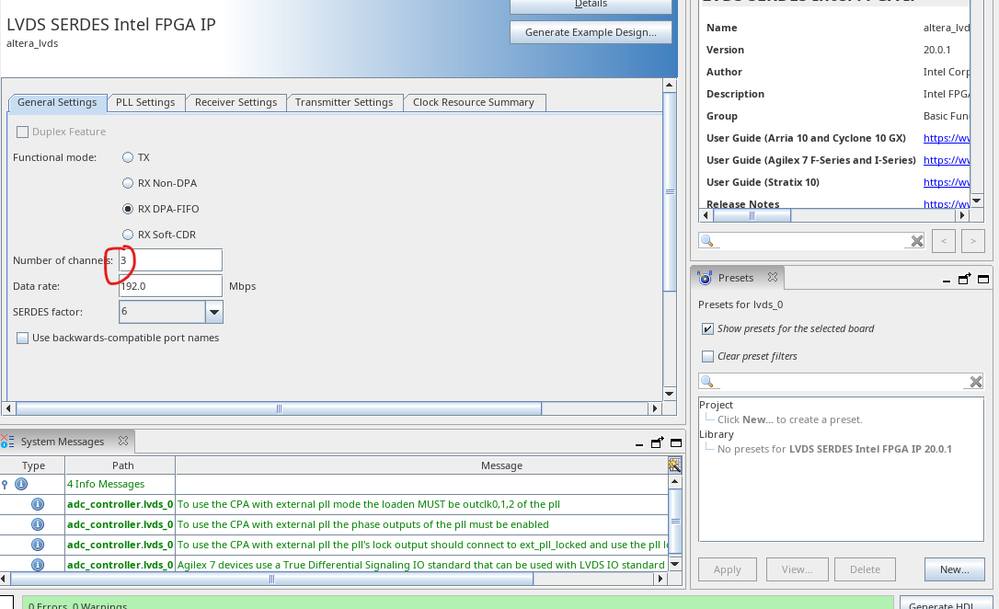Click the details search input field

[x=811, y=241]
